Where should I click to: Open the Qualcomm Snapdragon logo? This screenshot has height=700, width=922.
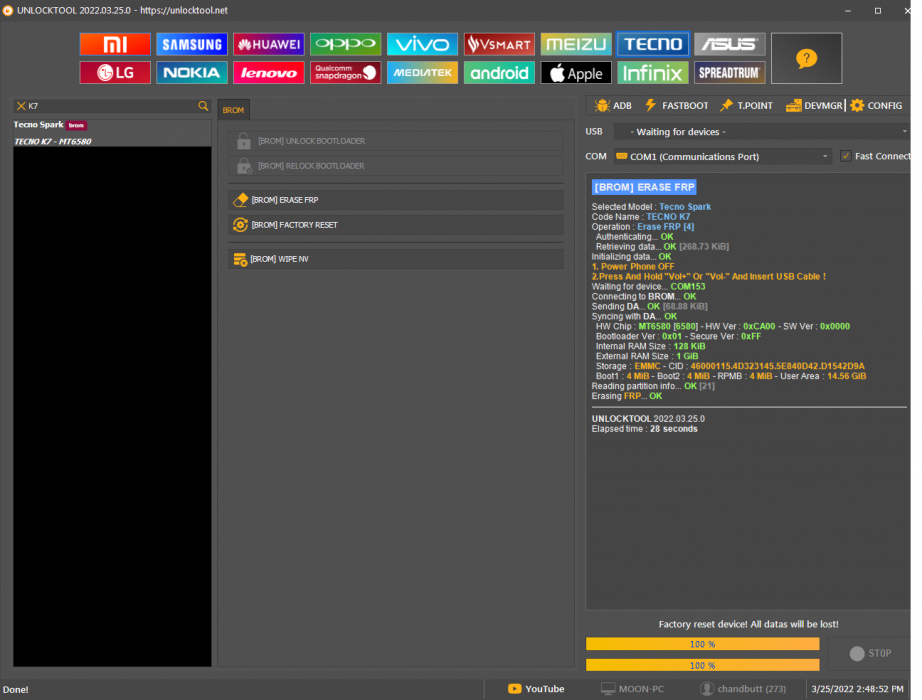[345, 72]
